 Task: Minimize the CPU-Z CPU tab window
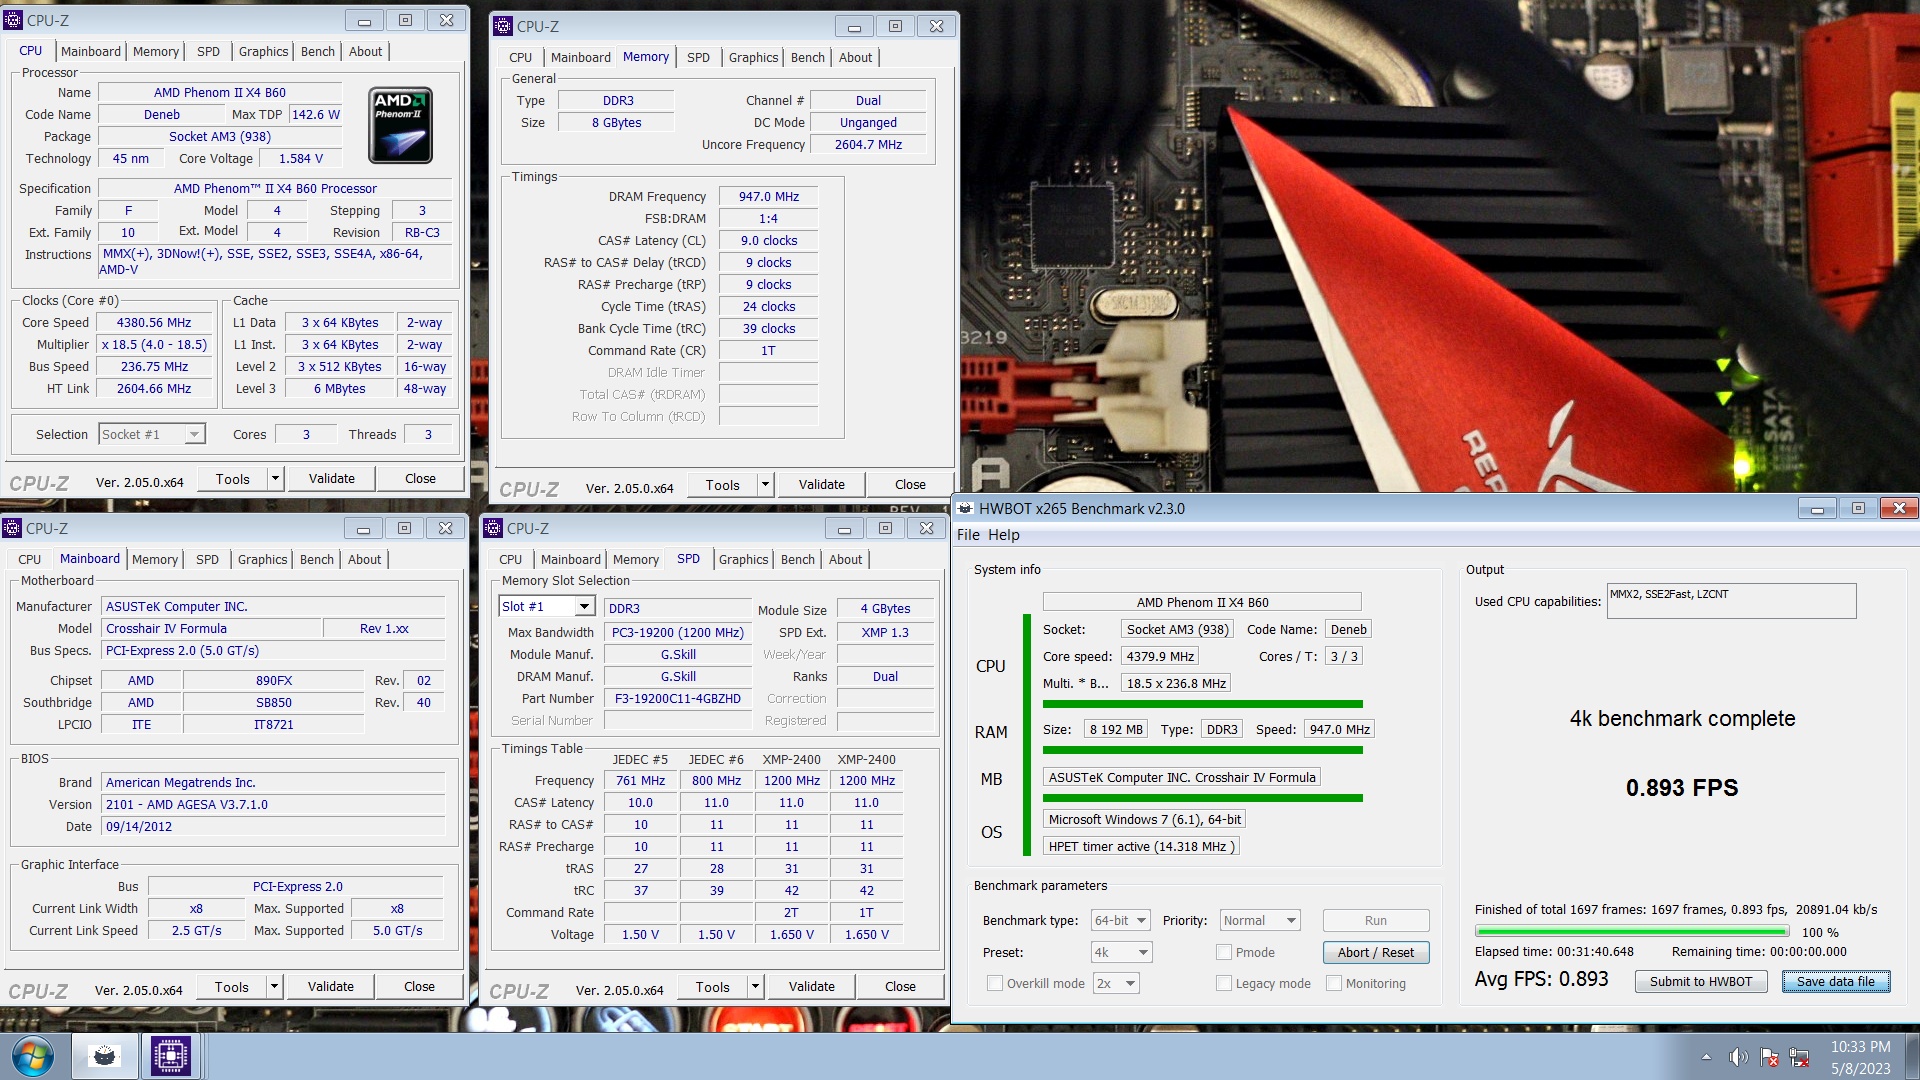coord(364,20)
